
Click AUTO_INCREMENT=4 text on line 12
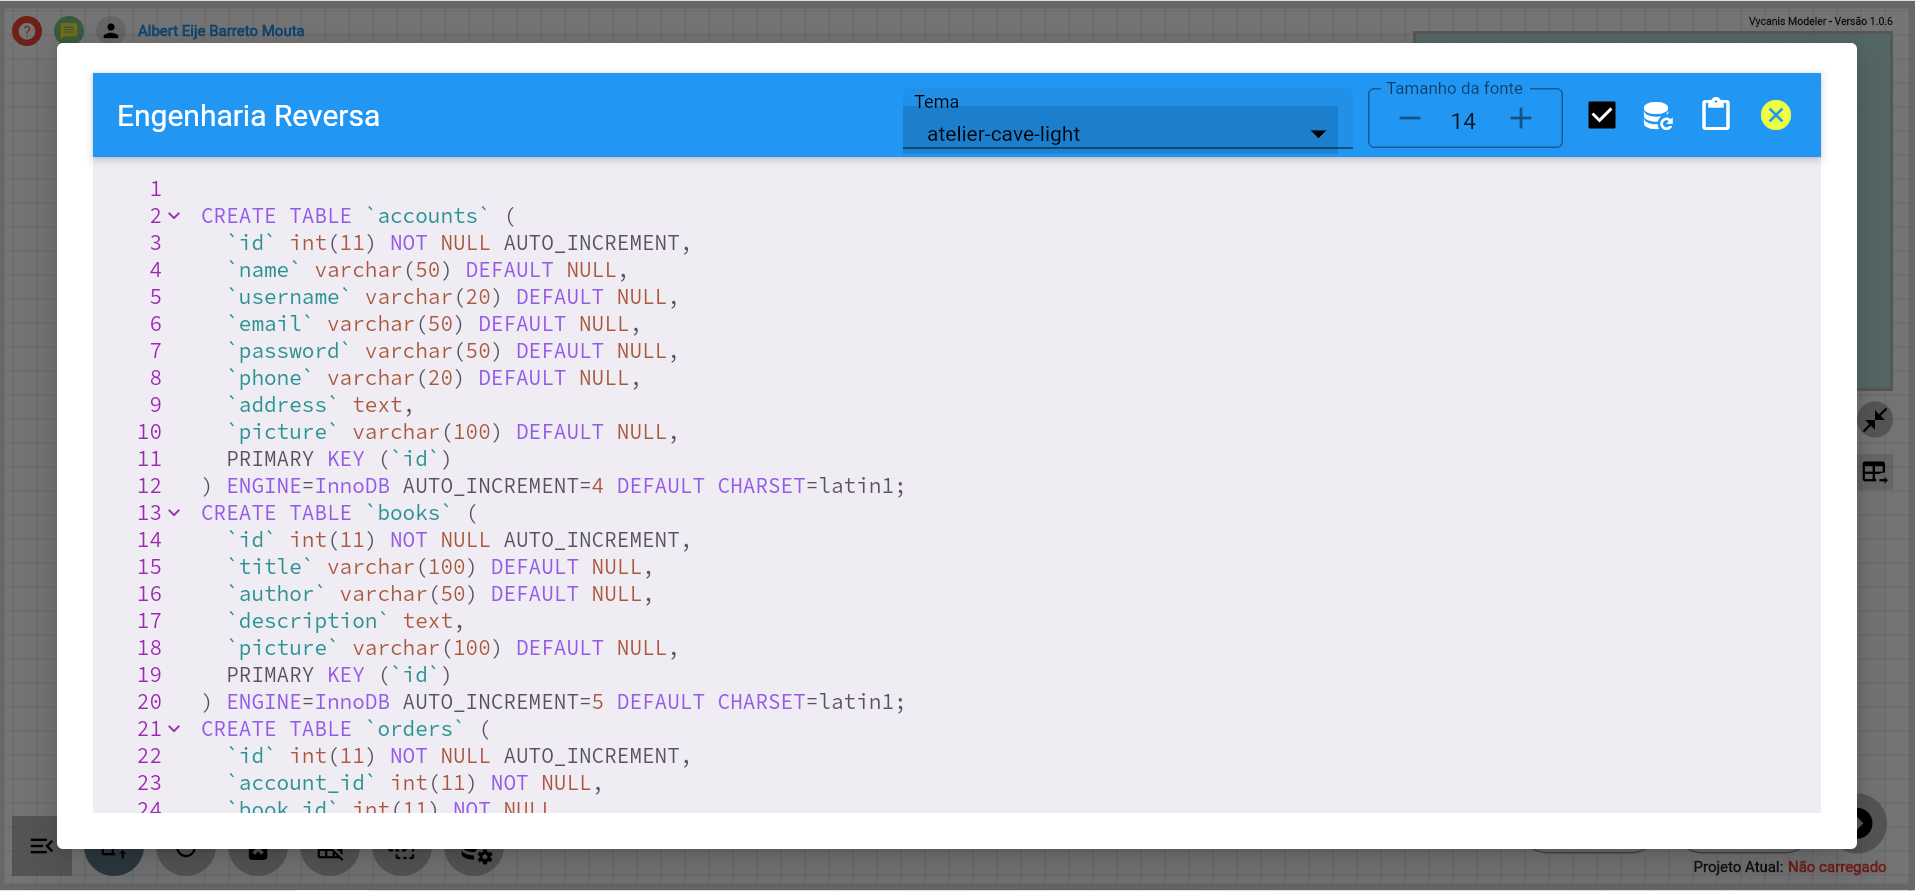tap(503, 486)
